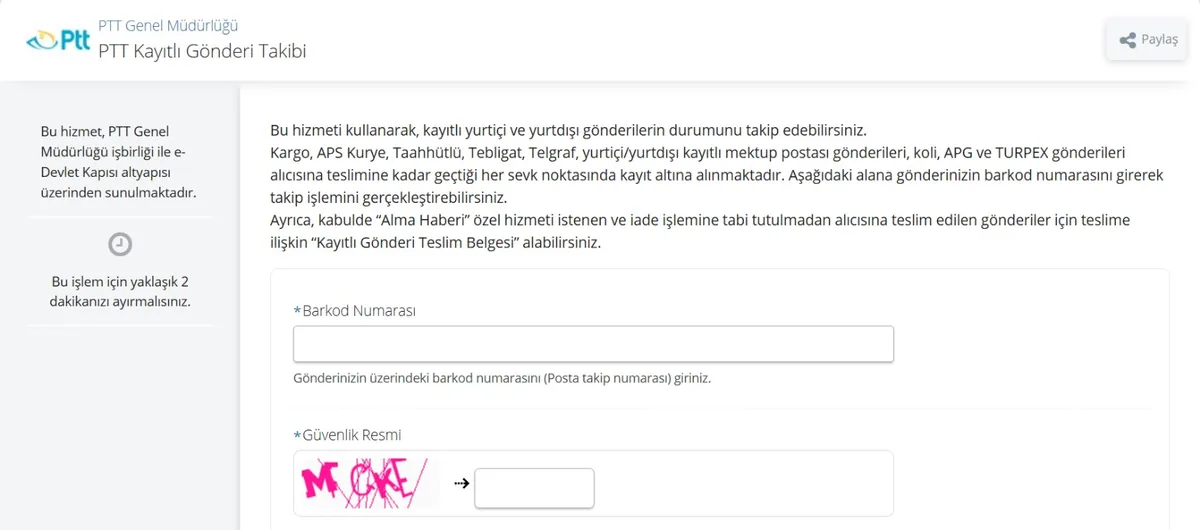Click the first line starting with Bu hizmeti kullanarak

[568, 131]
